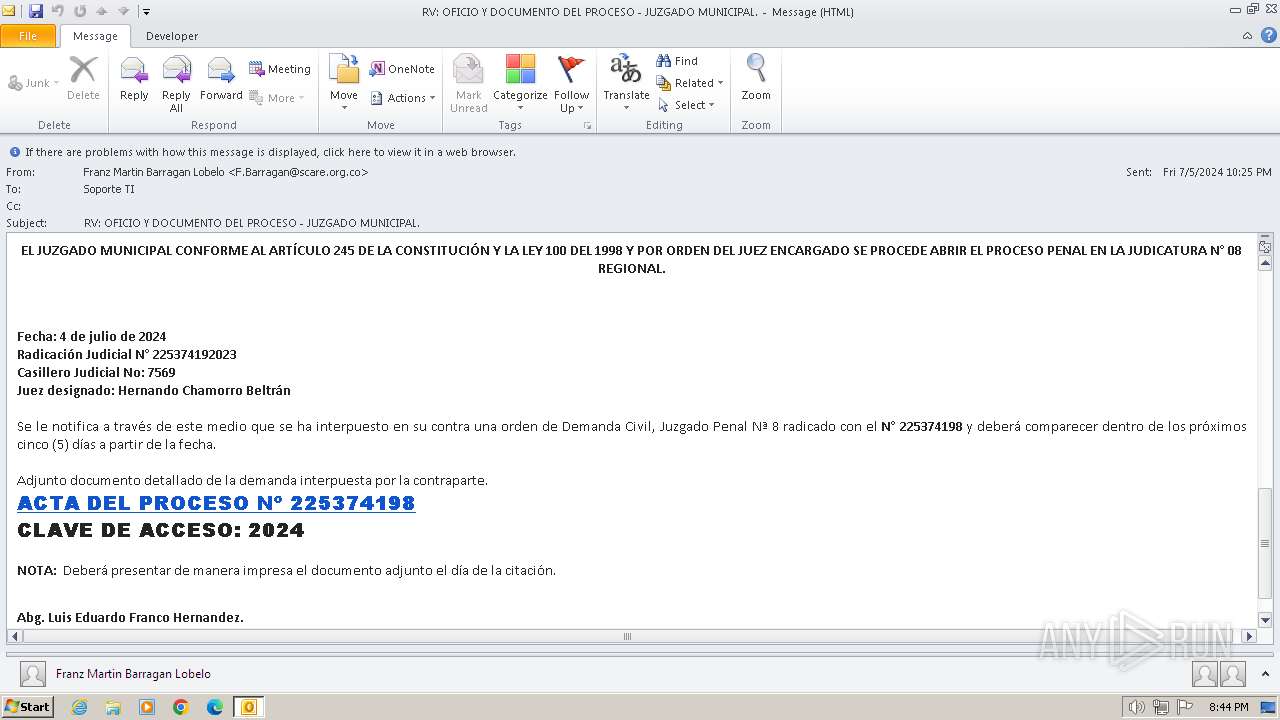Click sender's contact photo in people pane
Viewport: 1280px width, 720px height.
point(33,674)
